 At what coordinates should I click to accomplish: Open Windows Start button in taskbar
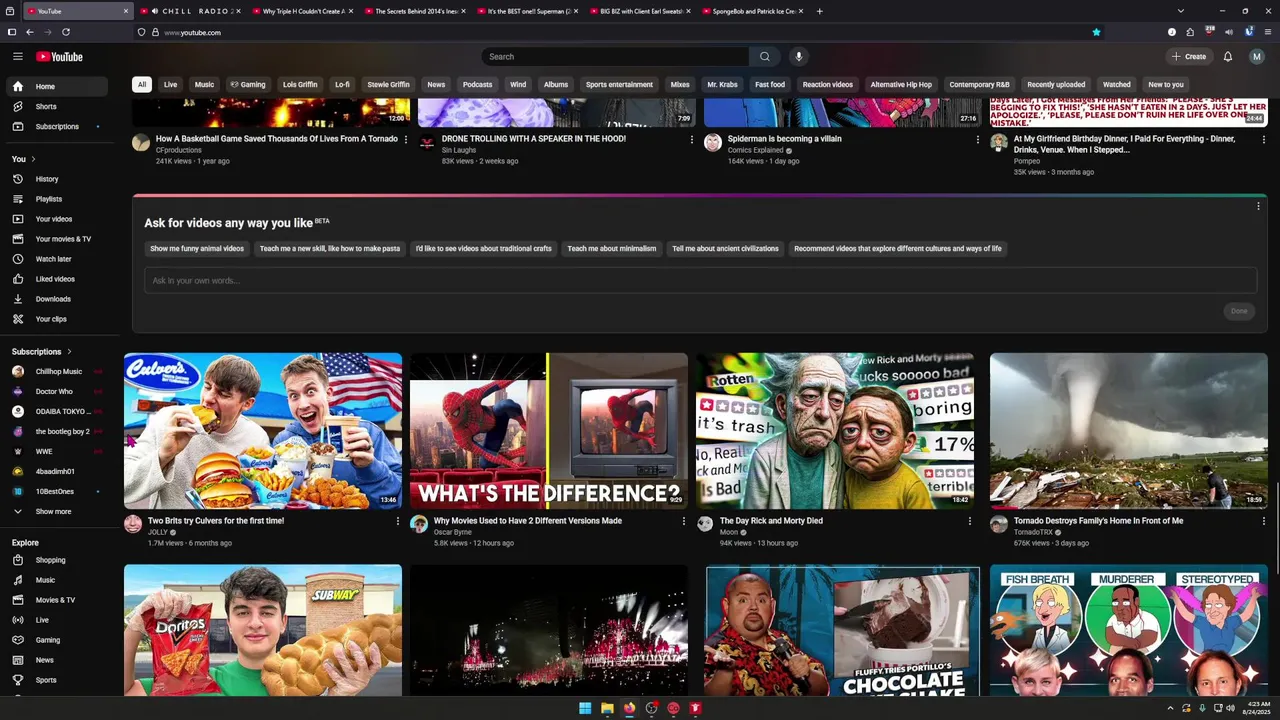(x=585, y=708)
